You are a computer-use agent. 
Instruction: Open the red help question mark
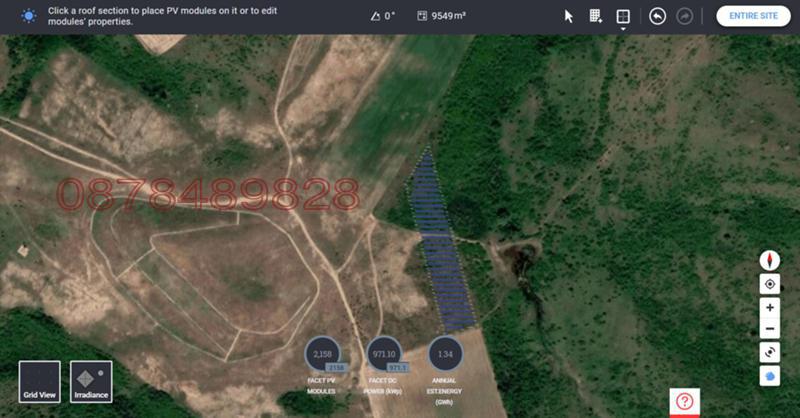coord(684,401)
